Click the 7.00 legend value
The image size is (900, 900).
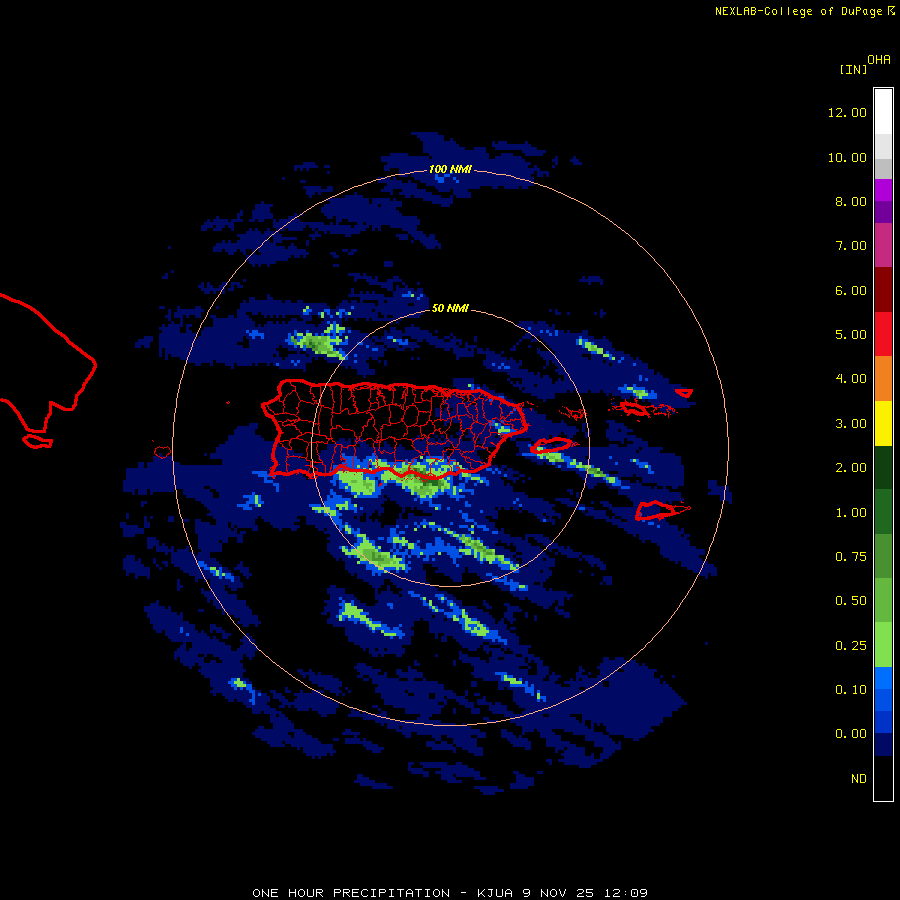coord(851,246)
